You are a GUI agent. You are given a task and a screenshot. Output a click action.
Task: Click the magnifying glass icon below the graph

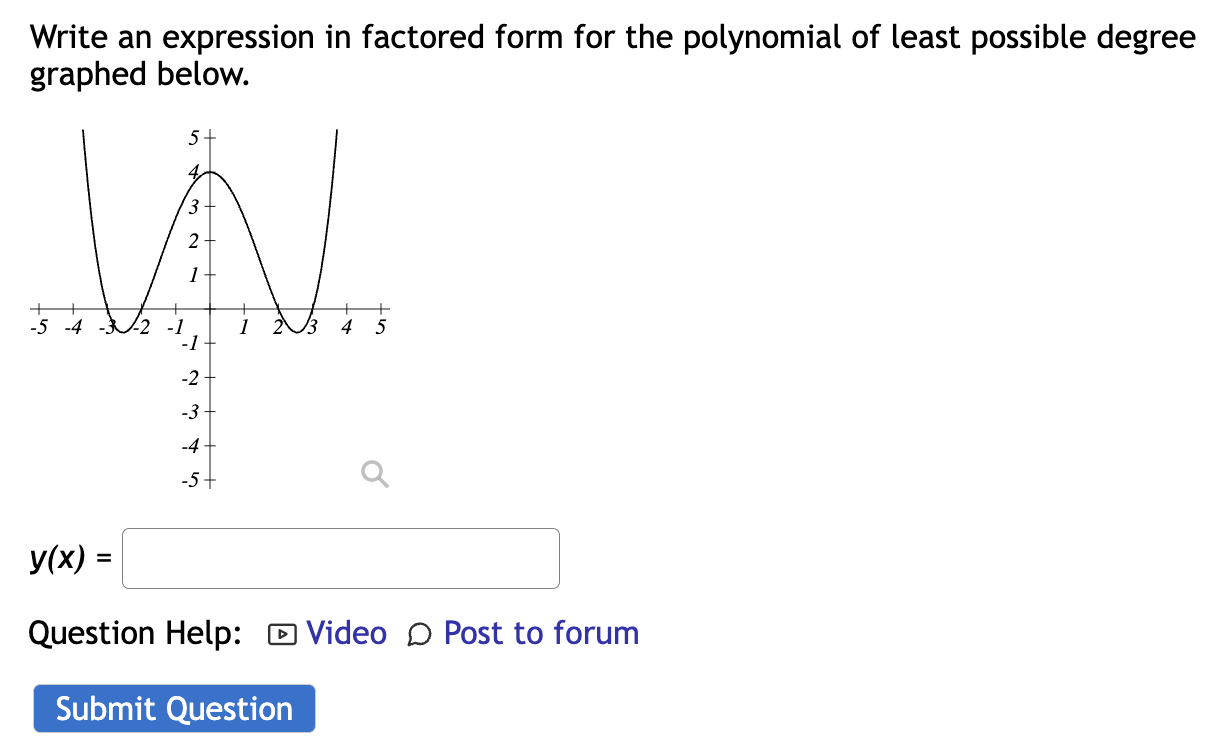tap(375, 474)
